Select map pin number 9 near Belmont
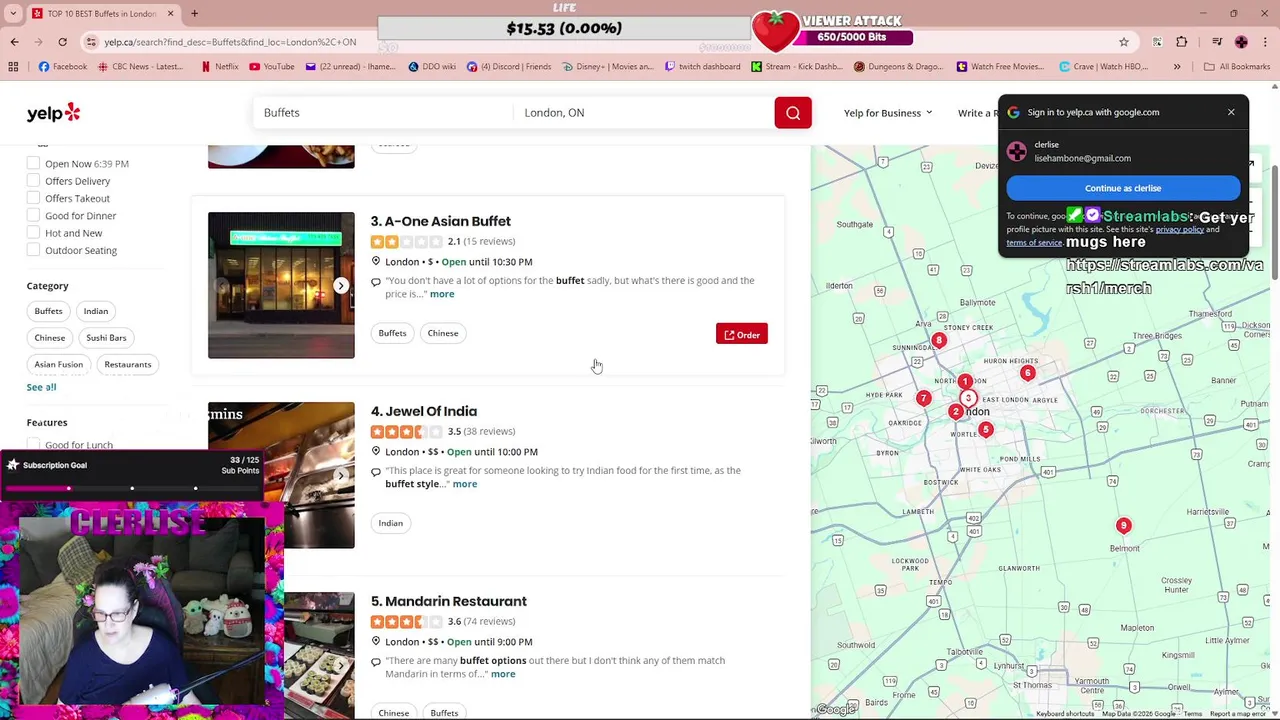The width and height of the screenshot is (1280, 720). point(1123,526)
